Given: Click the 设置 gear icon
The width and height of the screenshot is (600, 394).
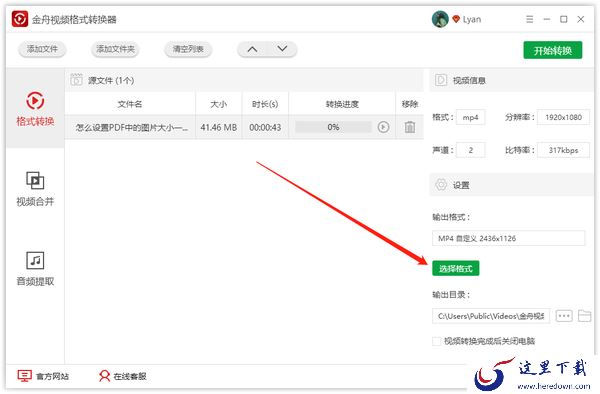Looking at the screenshot, I should (x=441, y=185).
